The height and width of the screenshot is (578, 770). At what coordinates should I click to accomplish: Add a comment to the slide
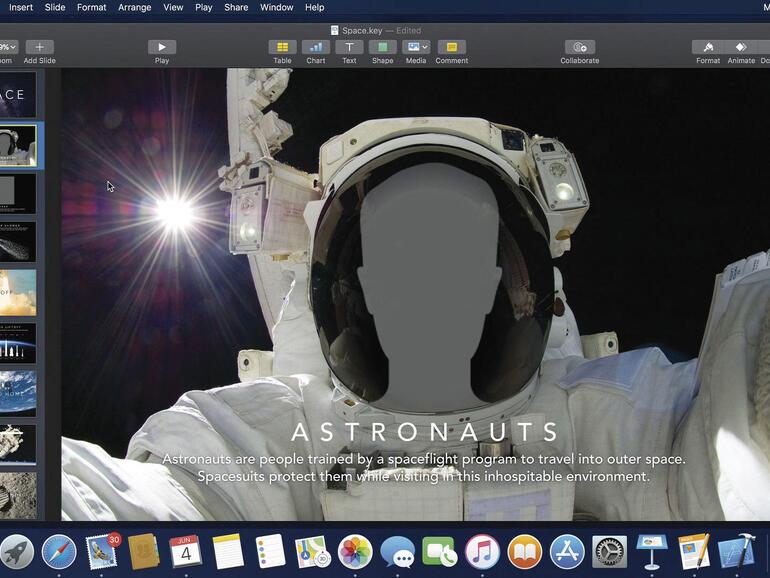[x=451, y=47]
